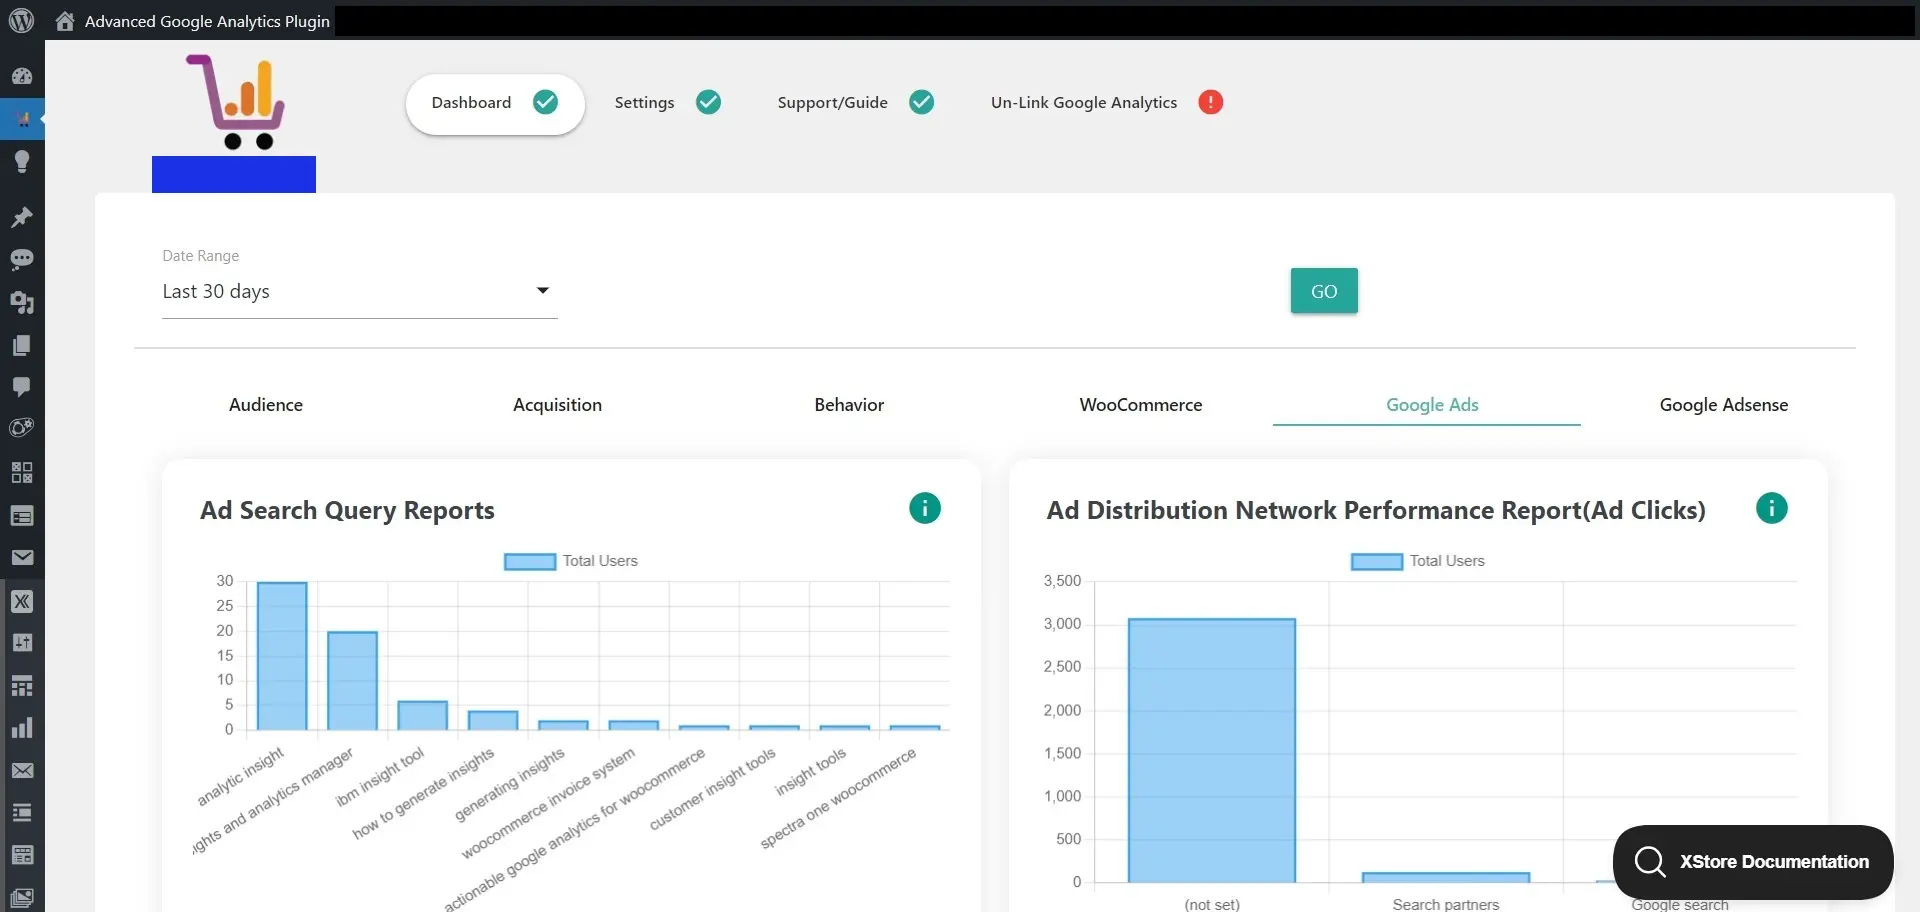The height and width of the screenshot is (912, 1920).
Task: Switch to the Behavior tab
Action: [849, 405]
